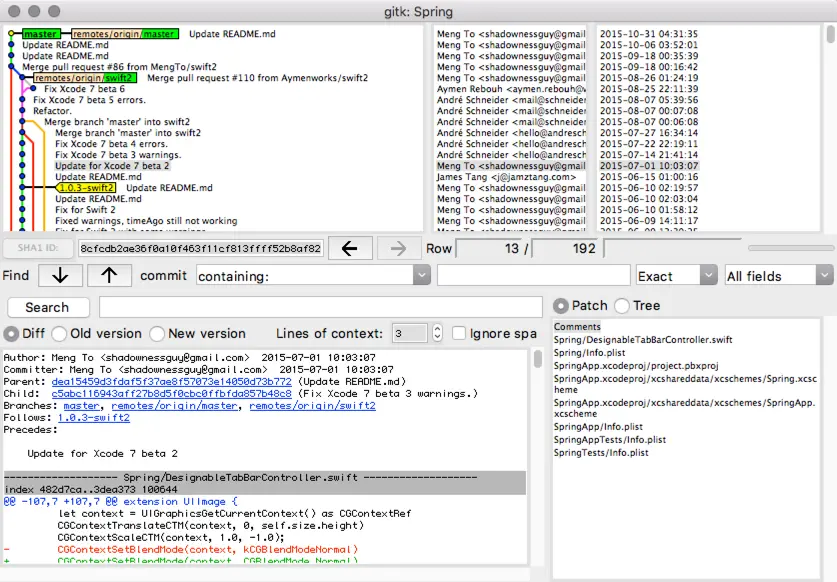Select commit 'Fix Xcode 7 beta 3 warnings.'
Screen dimensions: 837x582
pyautogui.click(x=118, y=155)
